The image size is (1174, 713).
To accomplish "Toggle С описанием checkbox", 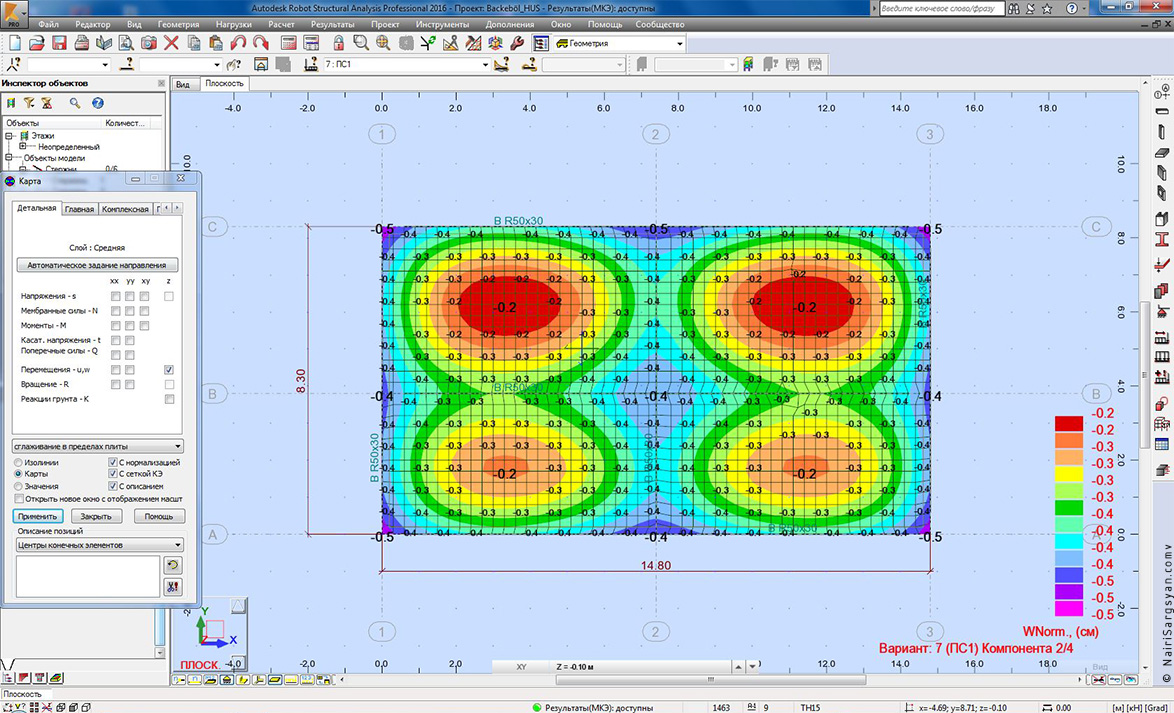I will click(x=112, y=487).
